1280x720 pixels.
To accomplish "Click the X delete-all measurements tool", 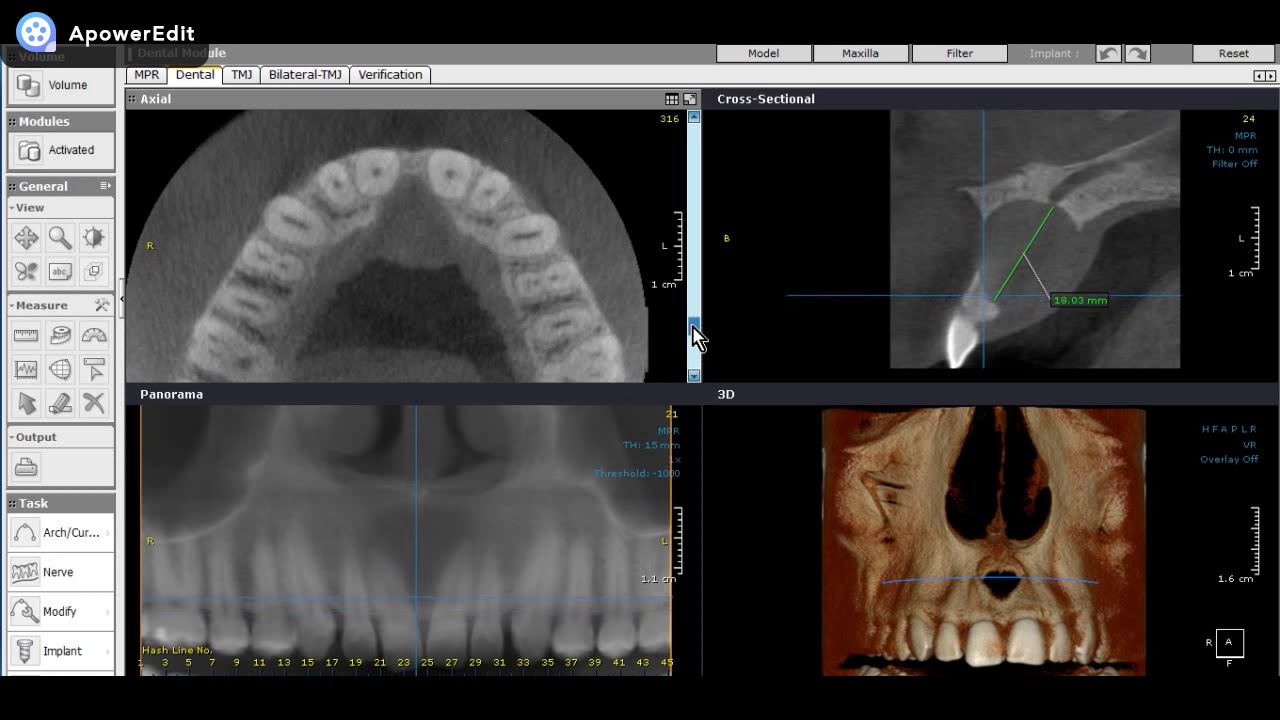I will (94, 403).
